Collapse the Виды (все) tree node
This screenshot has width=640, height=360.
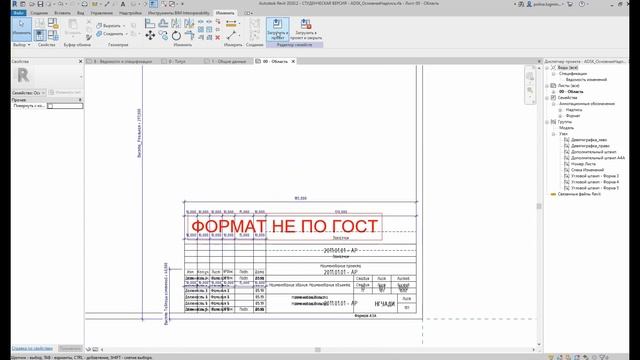[x=547, y=68]
